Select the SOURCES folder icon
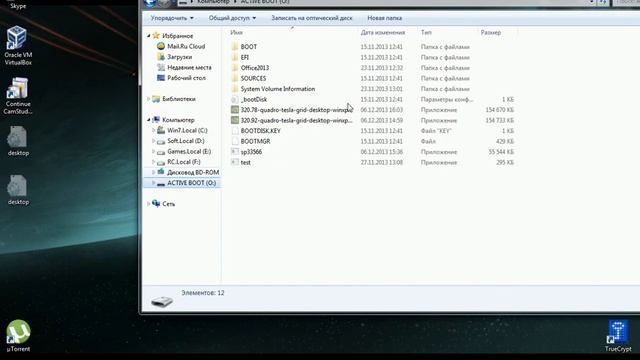640x360 pixels. click(235, 78)
